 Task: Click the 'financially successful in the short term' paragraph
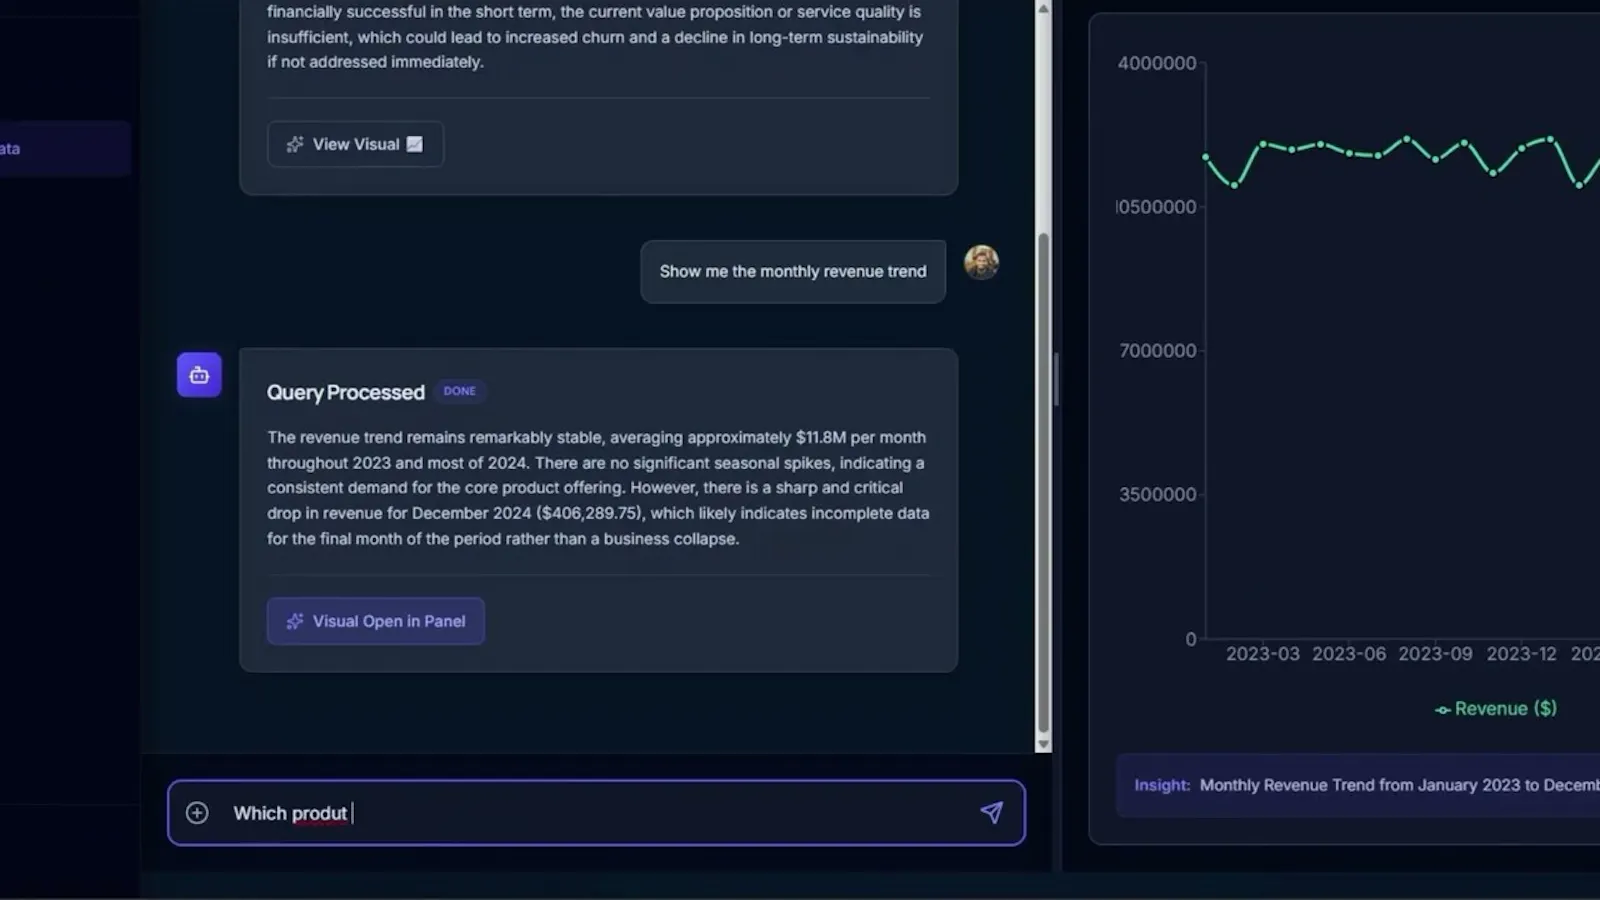(x=596, y=37)
